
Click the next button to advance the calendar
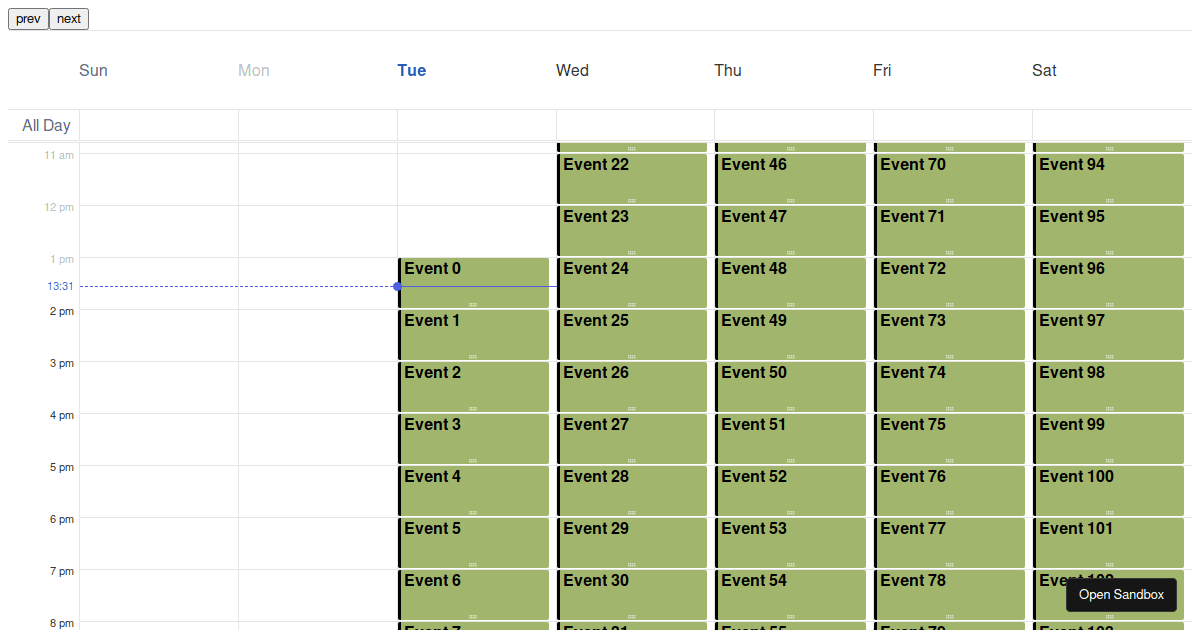[x=67, y=18]
